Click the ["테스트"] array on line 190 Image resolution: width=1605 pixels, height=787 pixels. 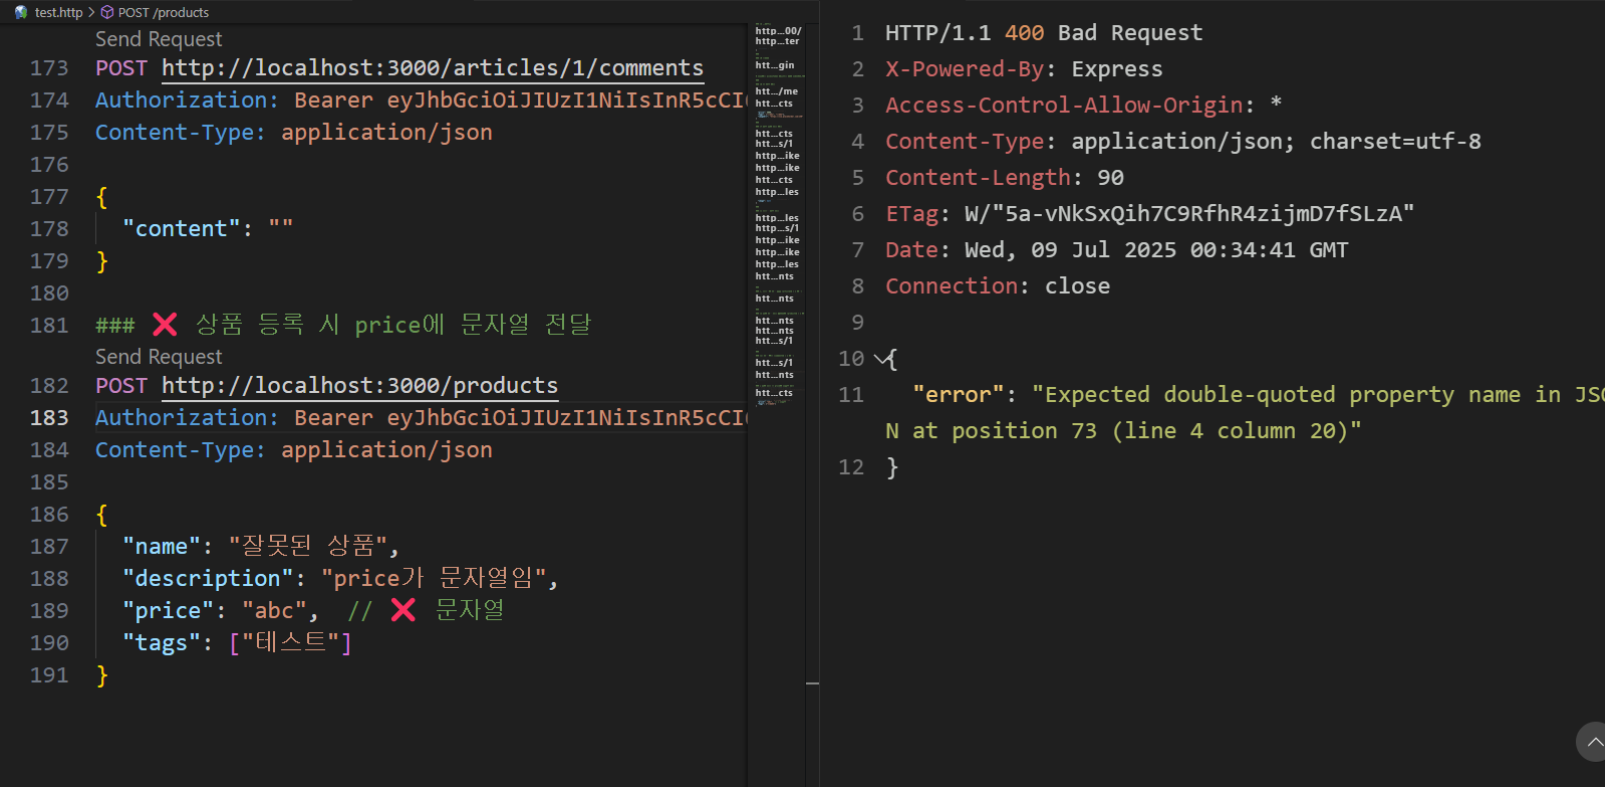coord(291,643)
